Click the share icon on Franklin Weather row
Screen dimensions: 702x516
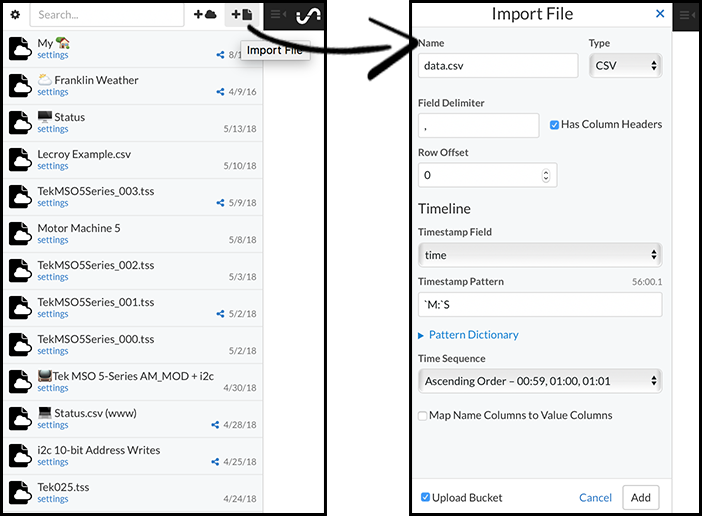[x=220, y=92]
